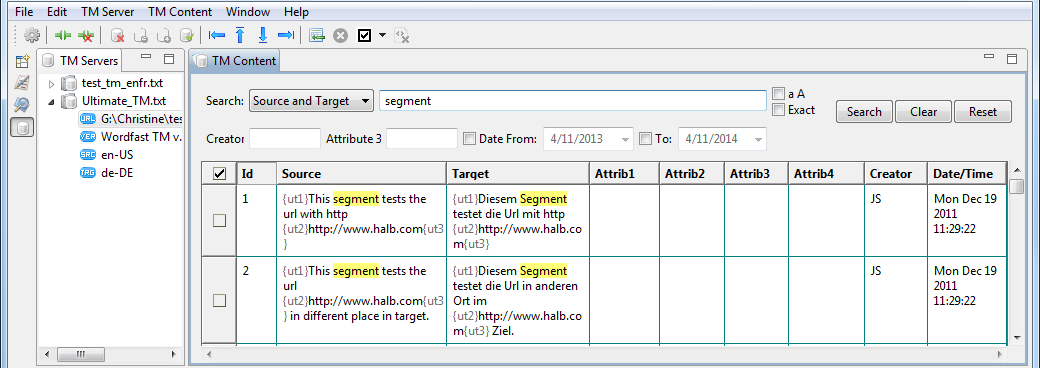Click the Reset button
The width and height of the screenshot is (1040, 368).
[x=983, y=112]
